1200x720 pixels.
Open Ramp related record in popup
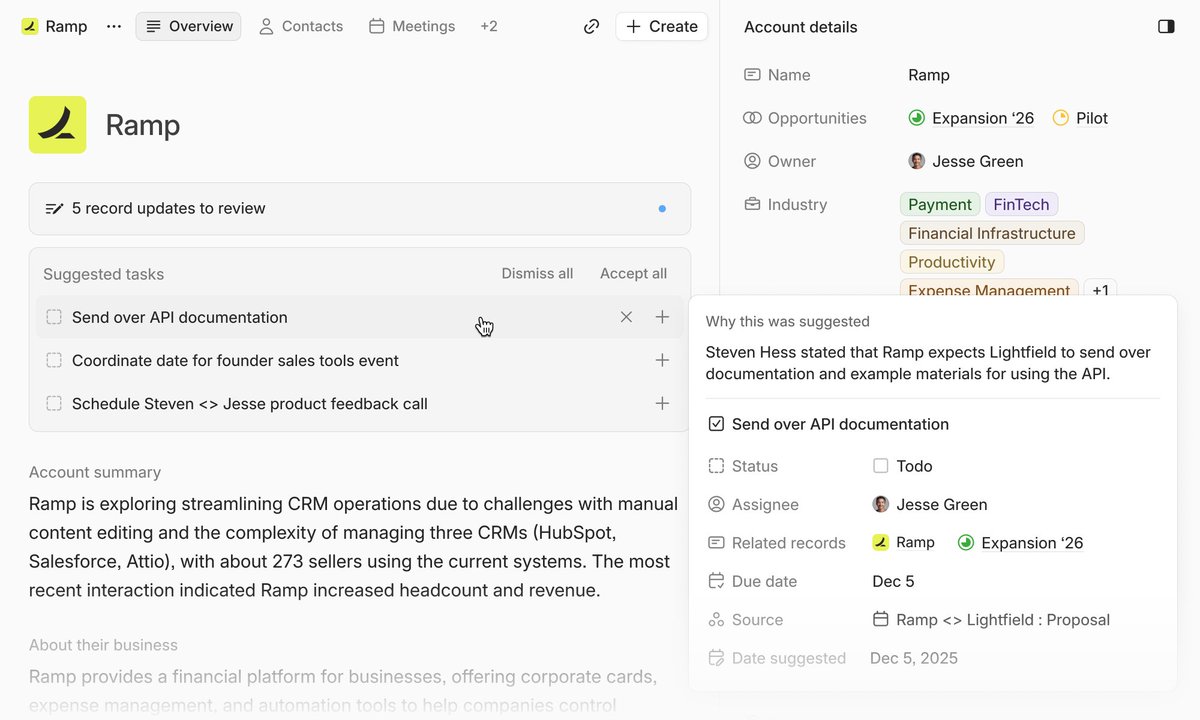(x=904, y=543)
